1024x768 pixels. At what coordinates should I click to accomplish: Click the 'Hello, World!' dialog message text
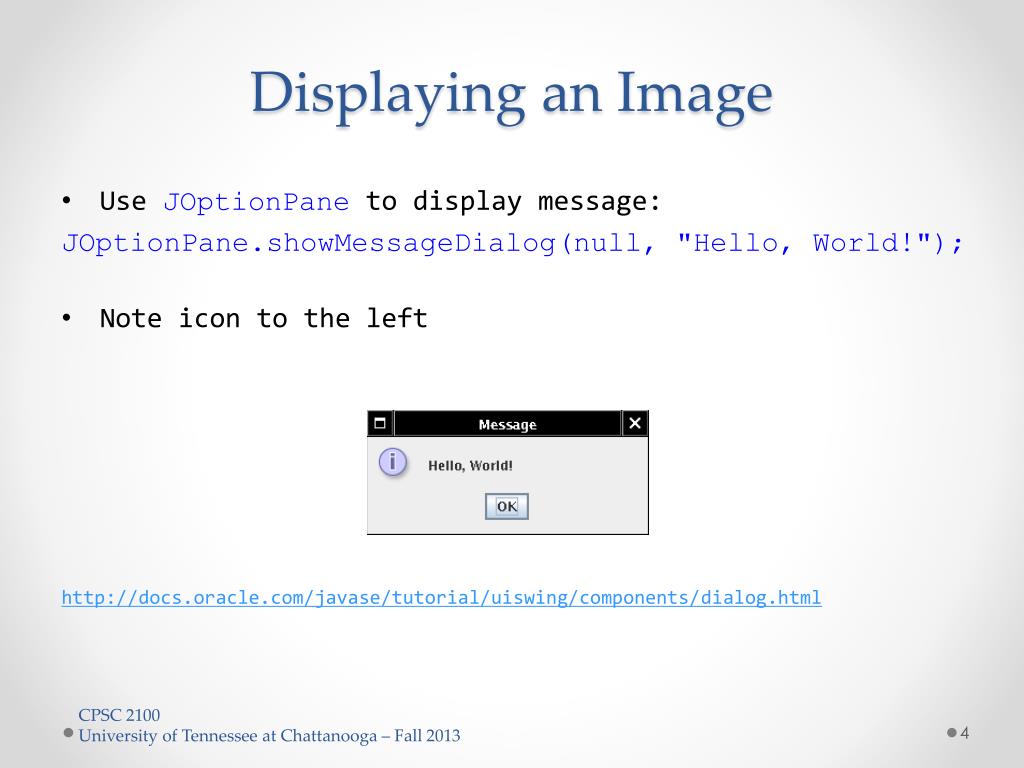click(x=470, y=466)
